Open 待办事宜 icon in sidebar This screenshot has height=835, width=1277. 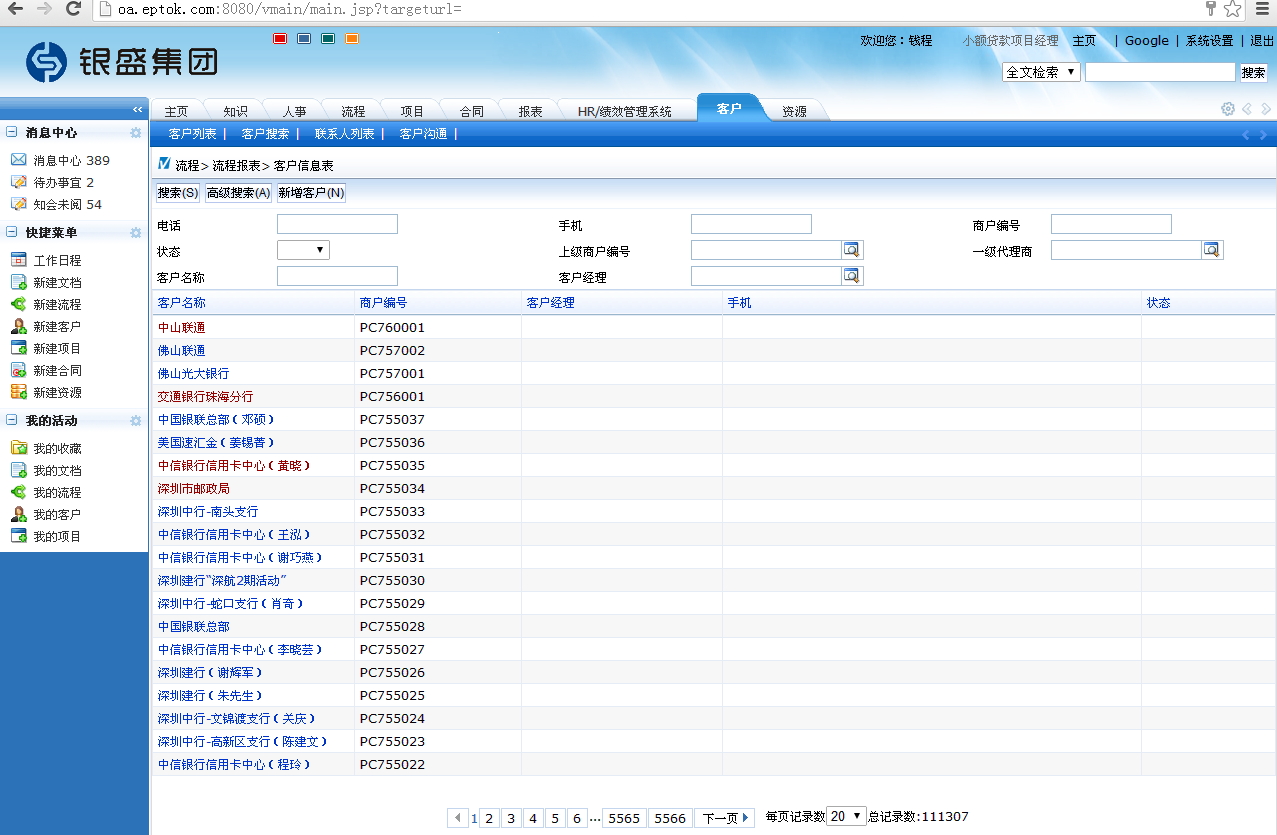(x=18, y=182)
